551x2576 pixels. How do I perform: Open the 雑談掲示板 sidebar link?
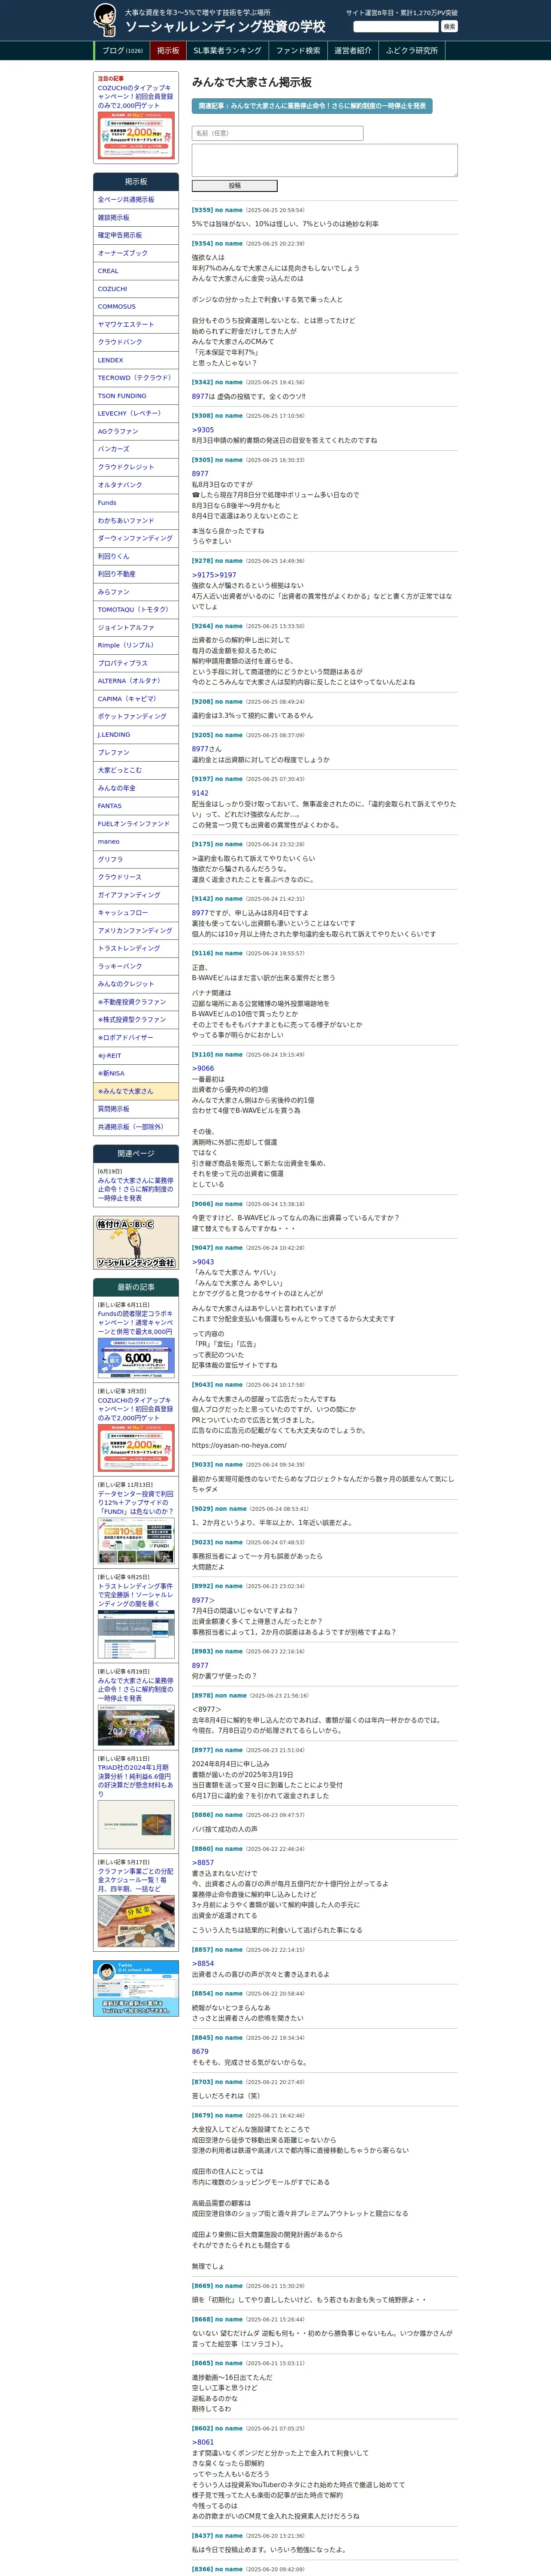[136, 218]
